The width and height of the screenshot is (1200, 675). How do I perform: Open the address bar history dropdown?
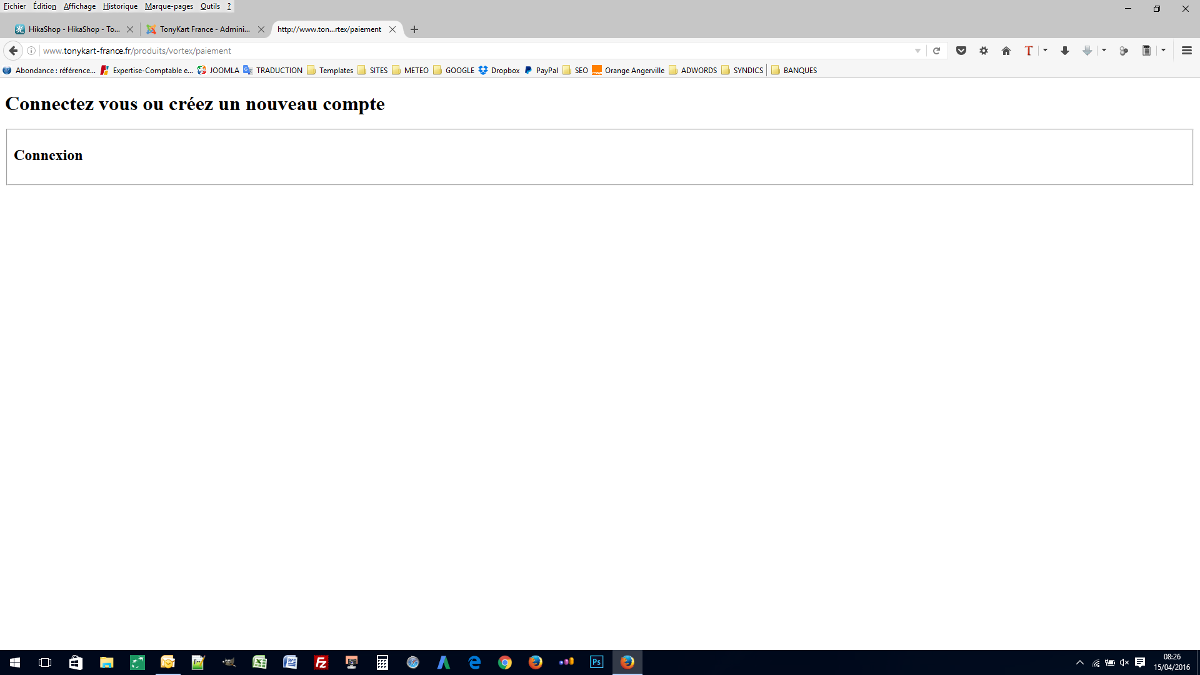click(918, 51)
